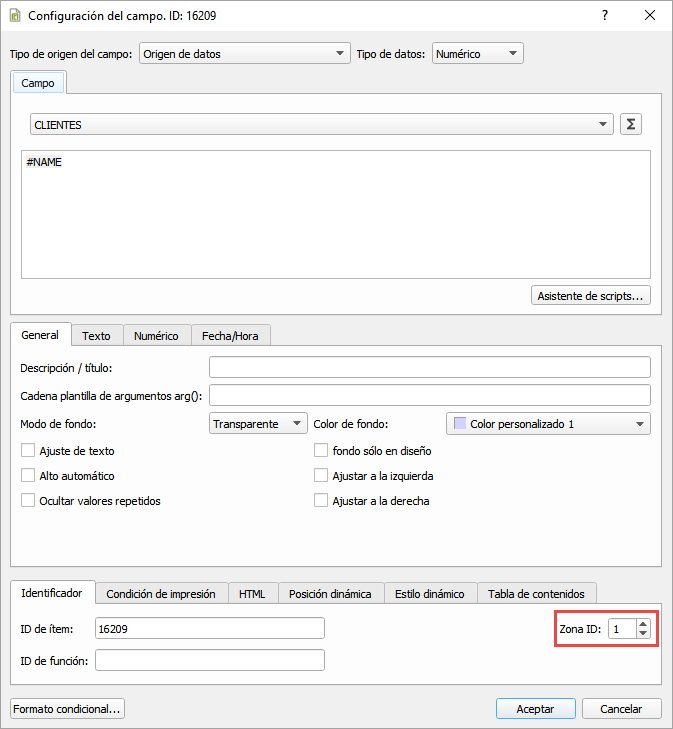The height and width of the screenshot is (729, 673).
Task: Open the Condición de impresión tab
Action: point(161,593)
